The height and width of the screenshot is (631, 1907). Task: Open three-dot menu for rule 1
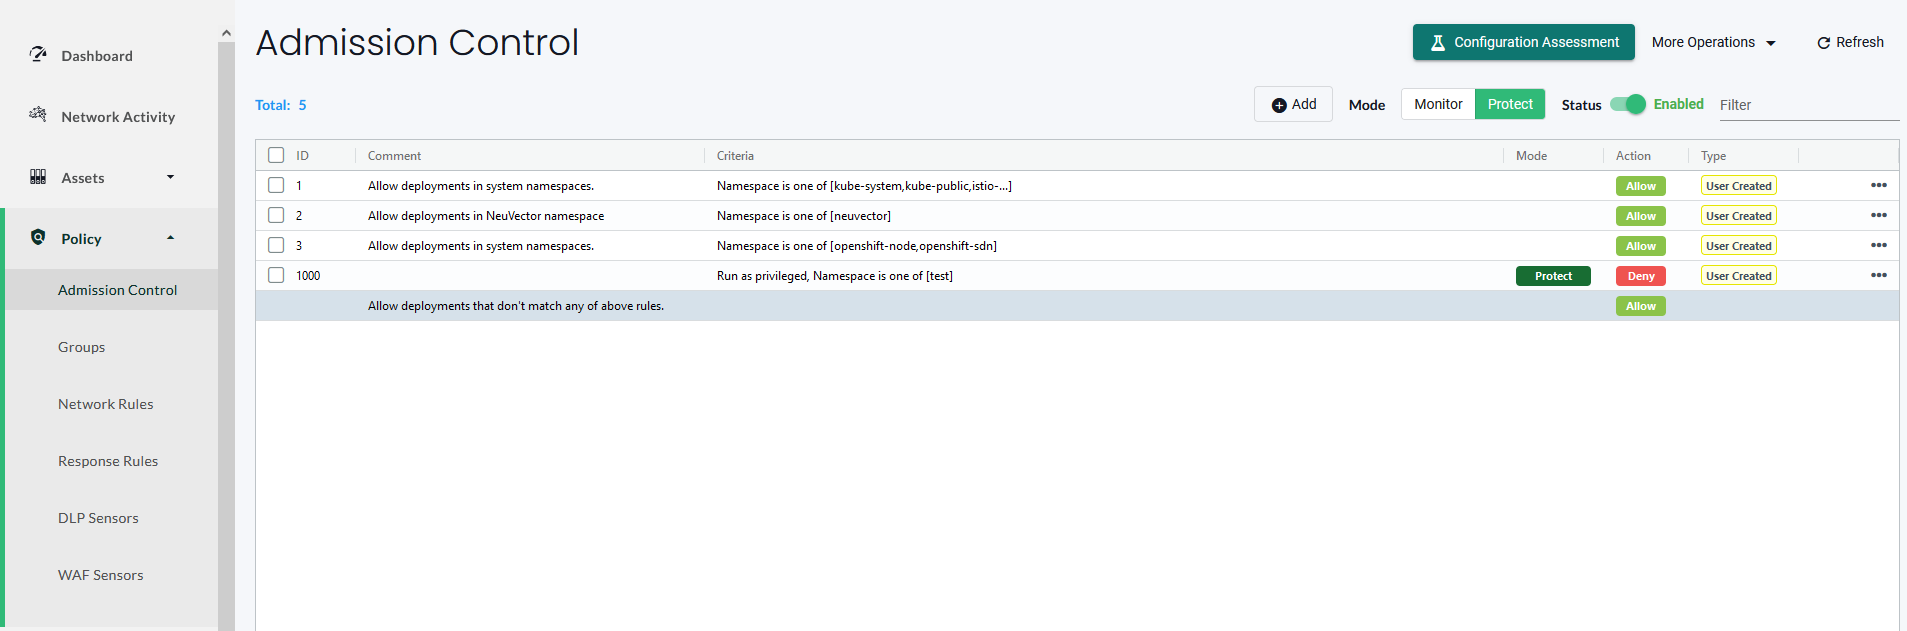point(1879,185)
